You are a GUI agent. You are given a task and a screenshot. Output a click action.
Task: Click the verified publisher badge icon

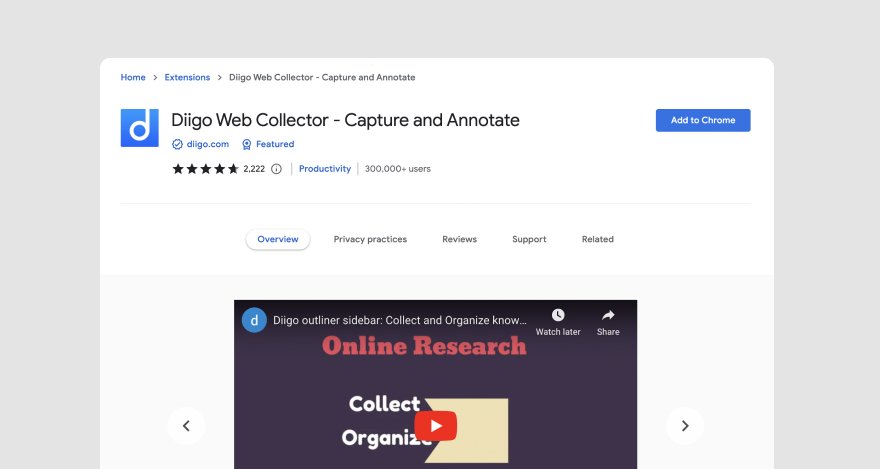(177, 144)
